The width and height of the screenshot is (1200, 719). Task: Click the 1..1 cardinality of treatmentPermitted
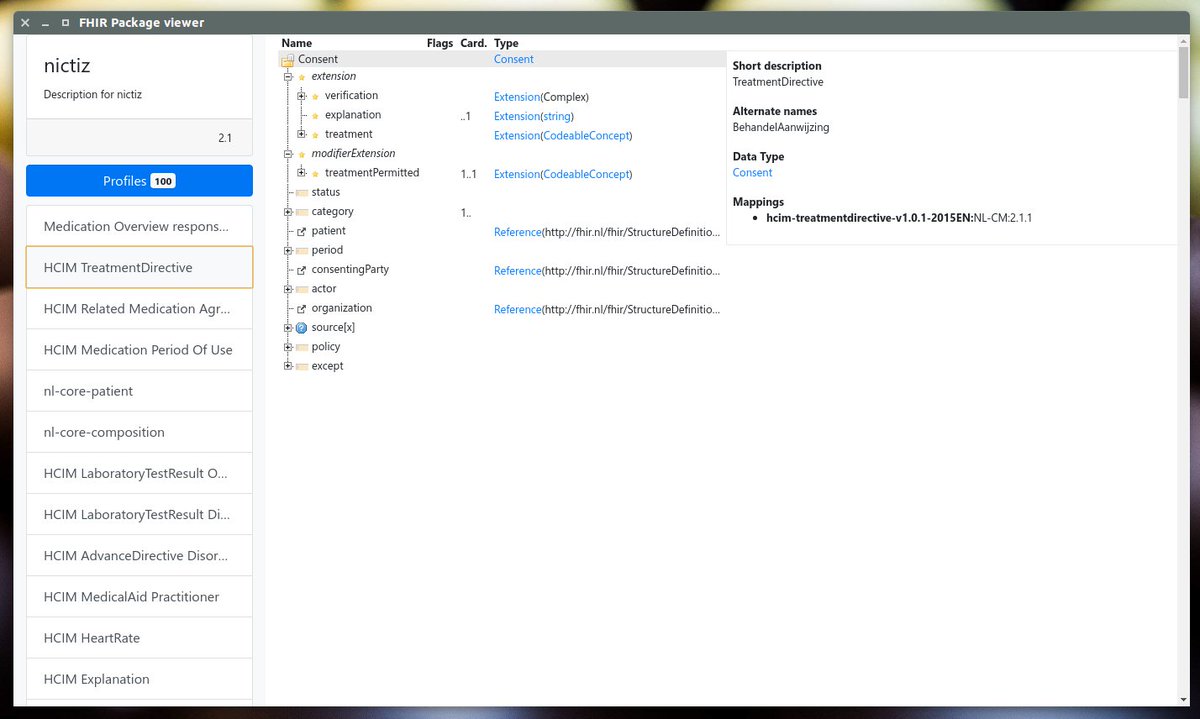468,174
